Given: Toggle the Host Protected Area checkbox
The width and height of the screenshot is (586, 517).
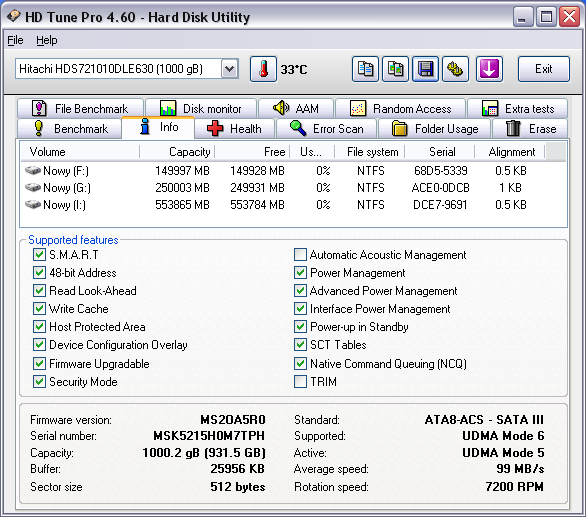Looking at the screenshot, I should click(x=39, y=326).
